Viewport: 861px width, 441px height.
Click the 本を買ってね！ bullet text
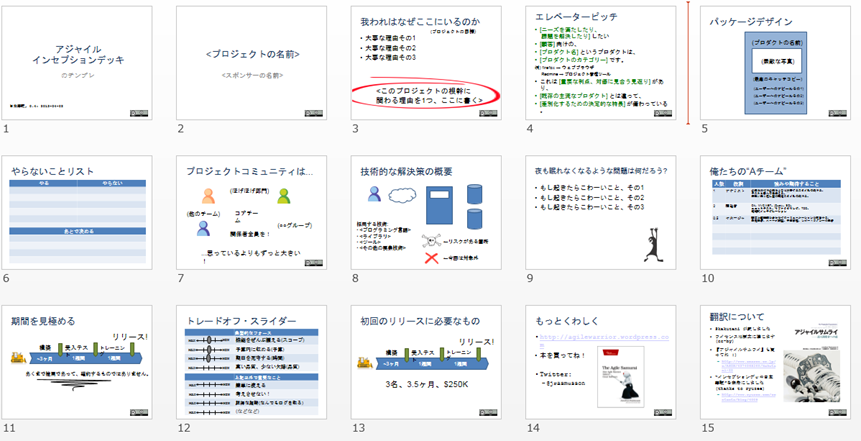(563, 355)
